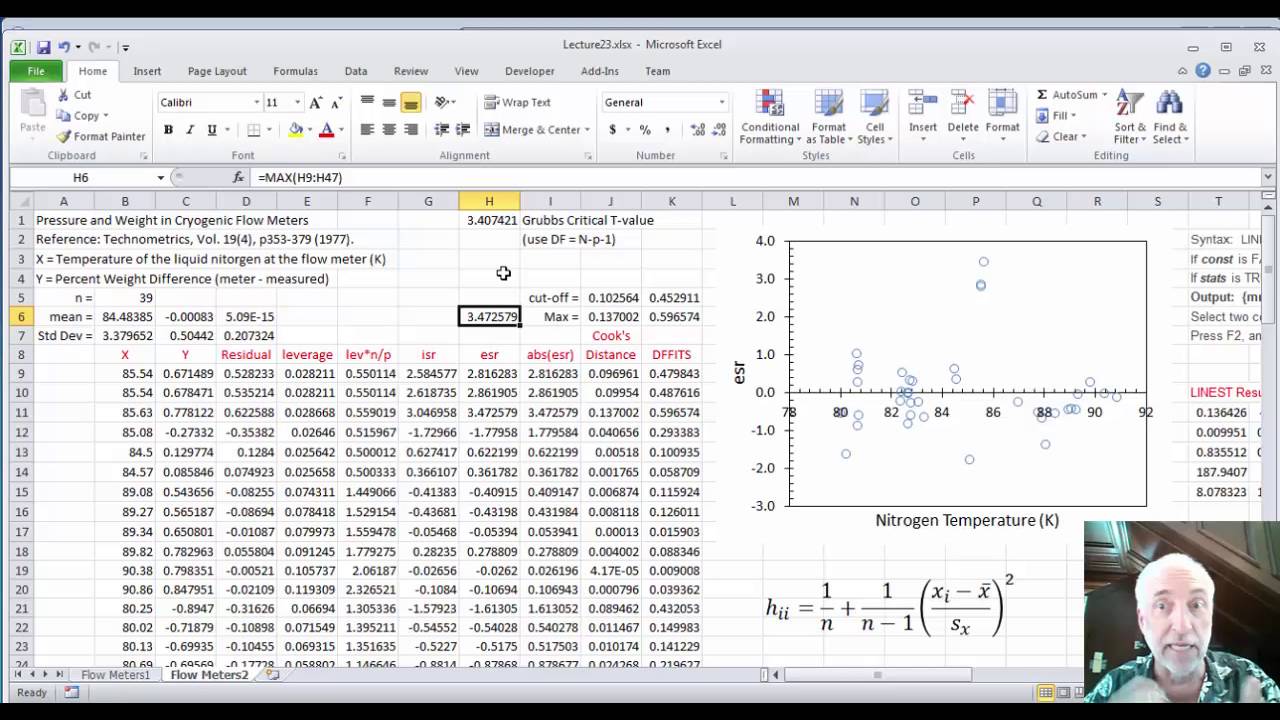Screen dimensions: 1280x720
Task: Click the Increase Font Size icon
Action: click(316, 102)
